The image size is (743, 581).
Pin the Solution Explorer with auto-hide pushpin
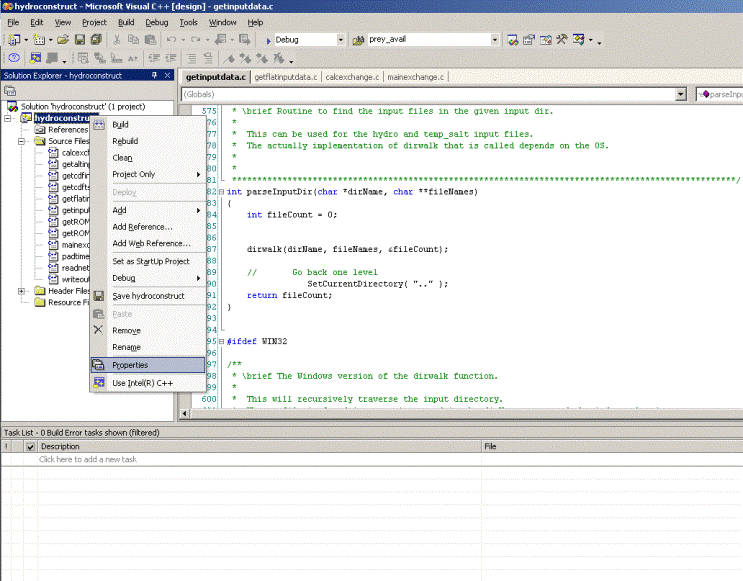(x=154, y=75)
